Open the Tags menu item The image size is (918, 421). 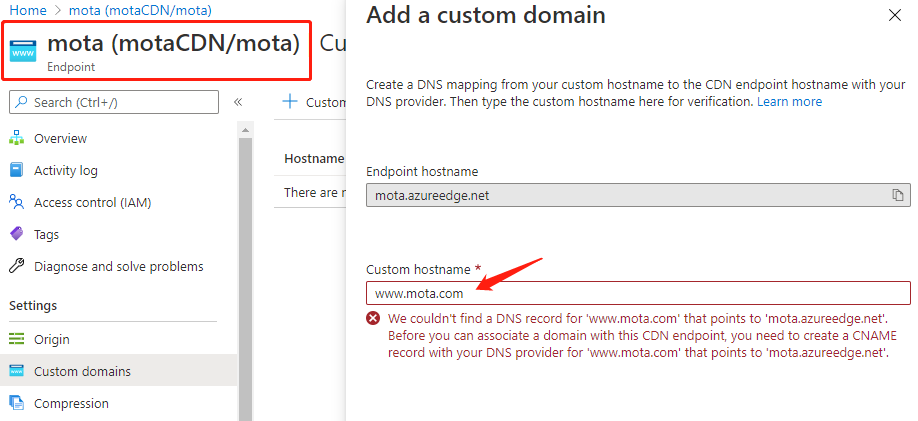pos(46,234)
